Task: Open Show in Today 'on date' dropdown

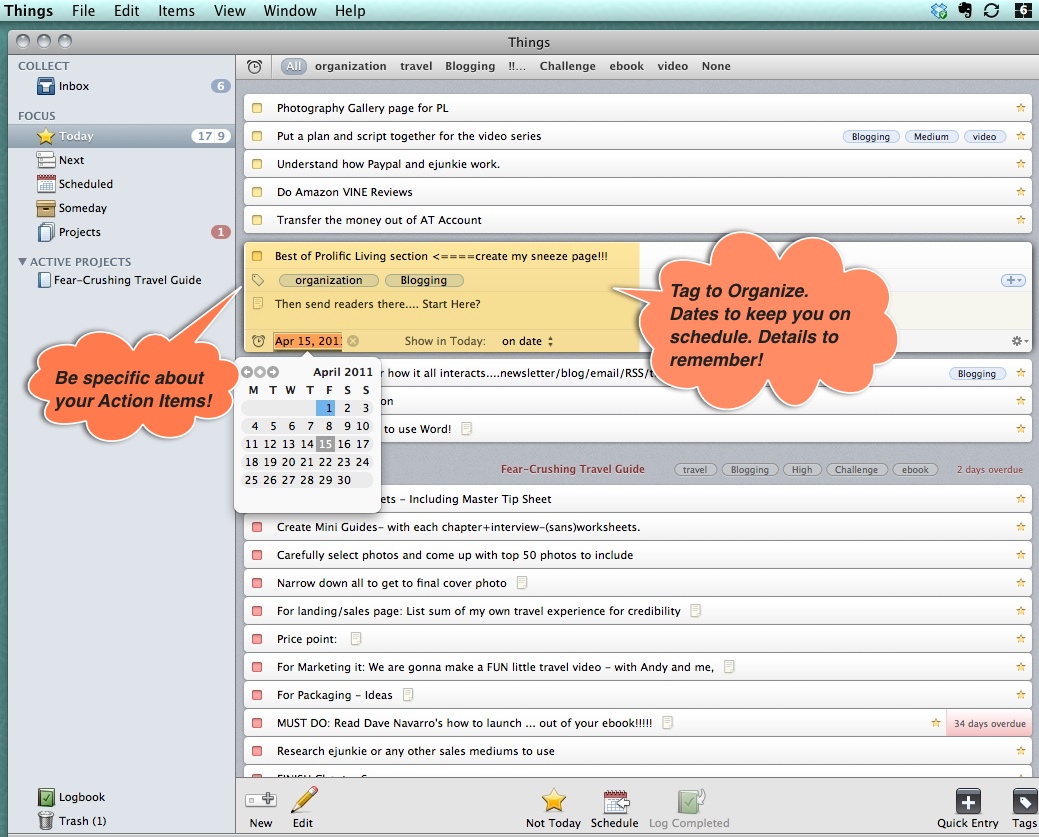Action: click(x=527, y=341)
